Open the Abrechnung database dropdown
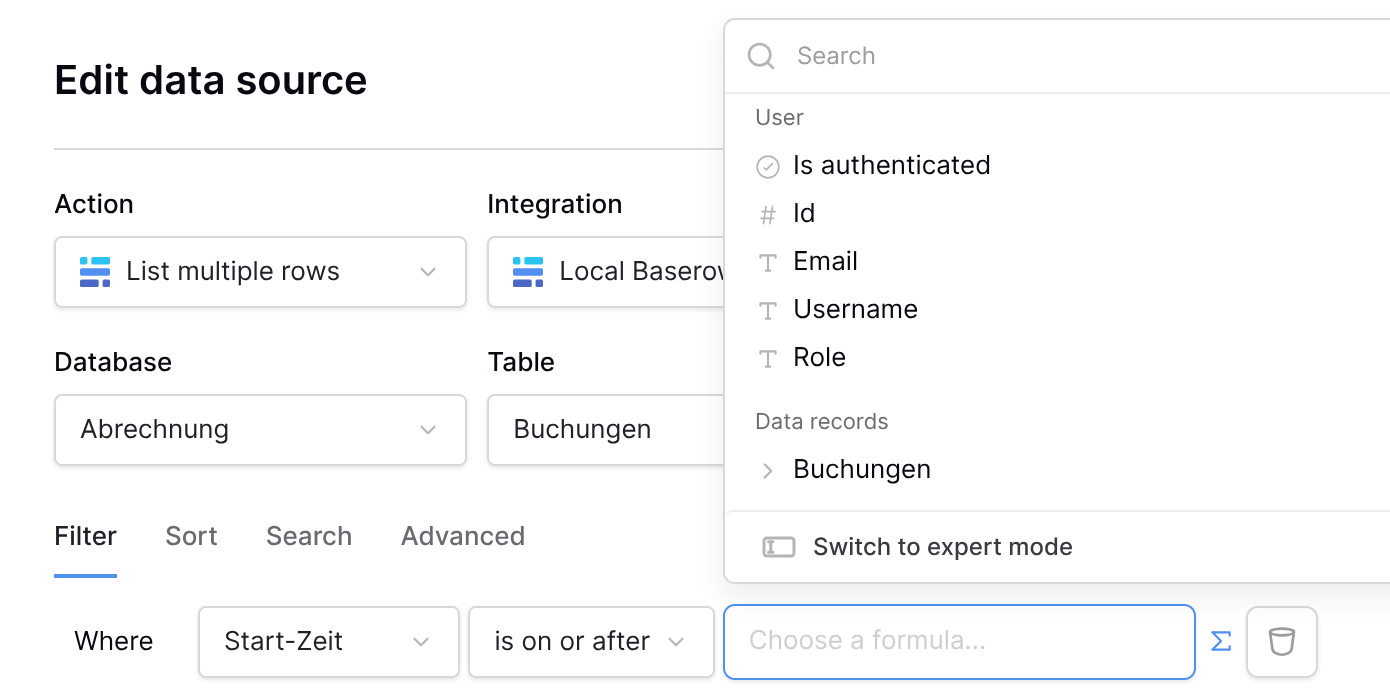Viewport: 1390px width, 695px height. click(x=260, y=430)
